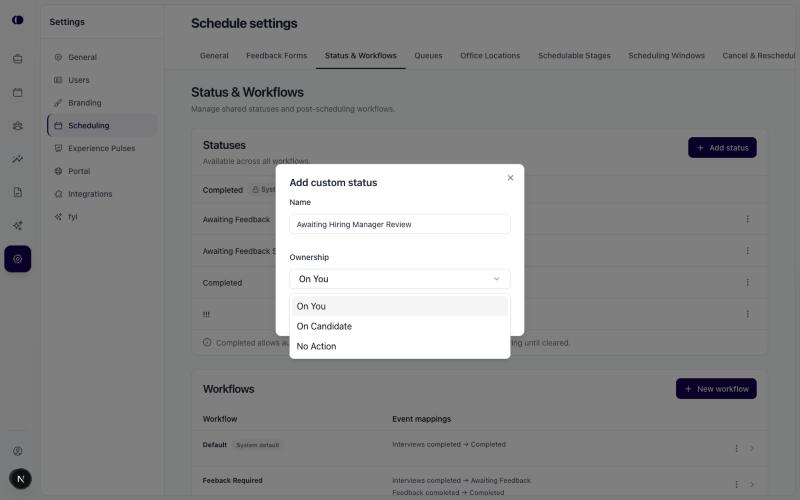Select the Status & Workflows tab
Image resolution: width=800 pixels, height=500 pixels.
pyautogui.click(x=361, y=56)
